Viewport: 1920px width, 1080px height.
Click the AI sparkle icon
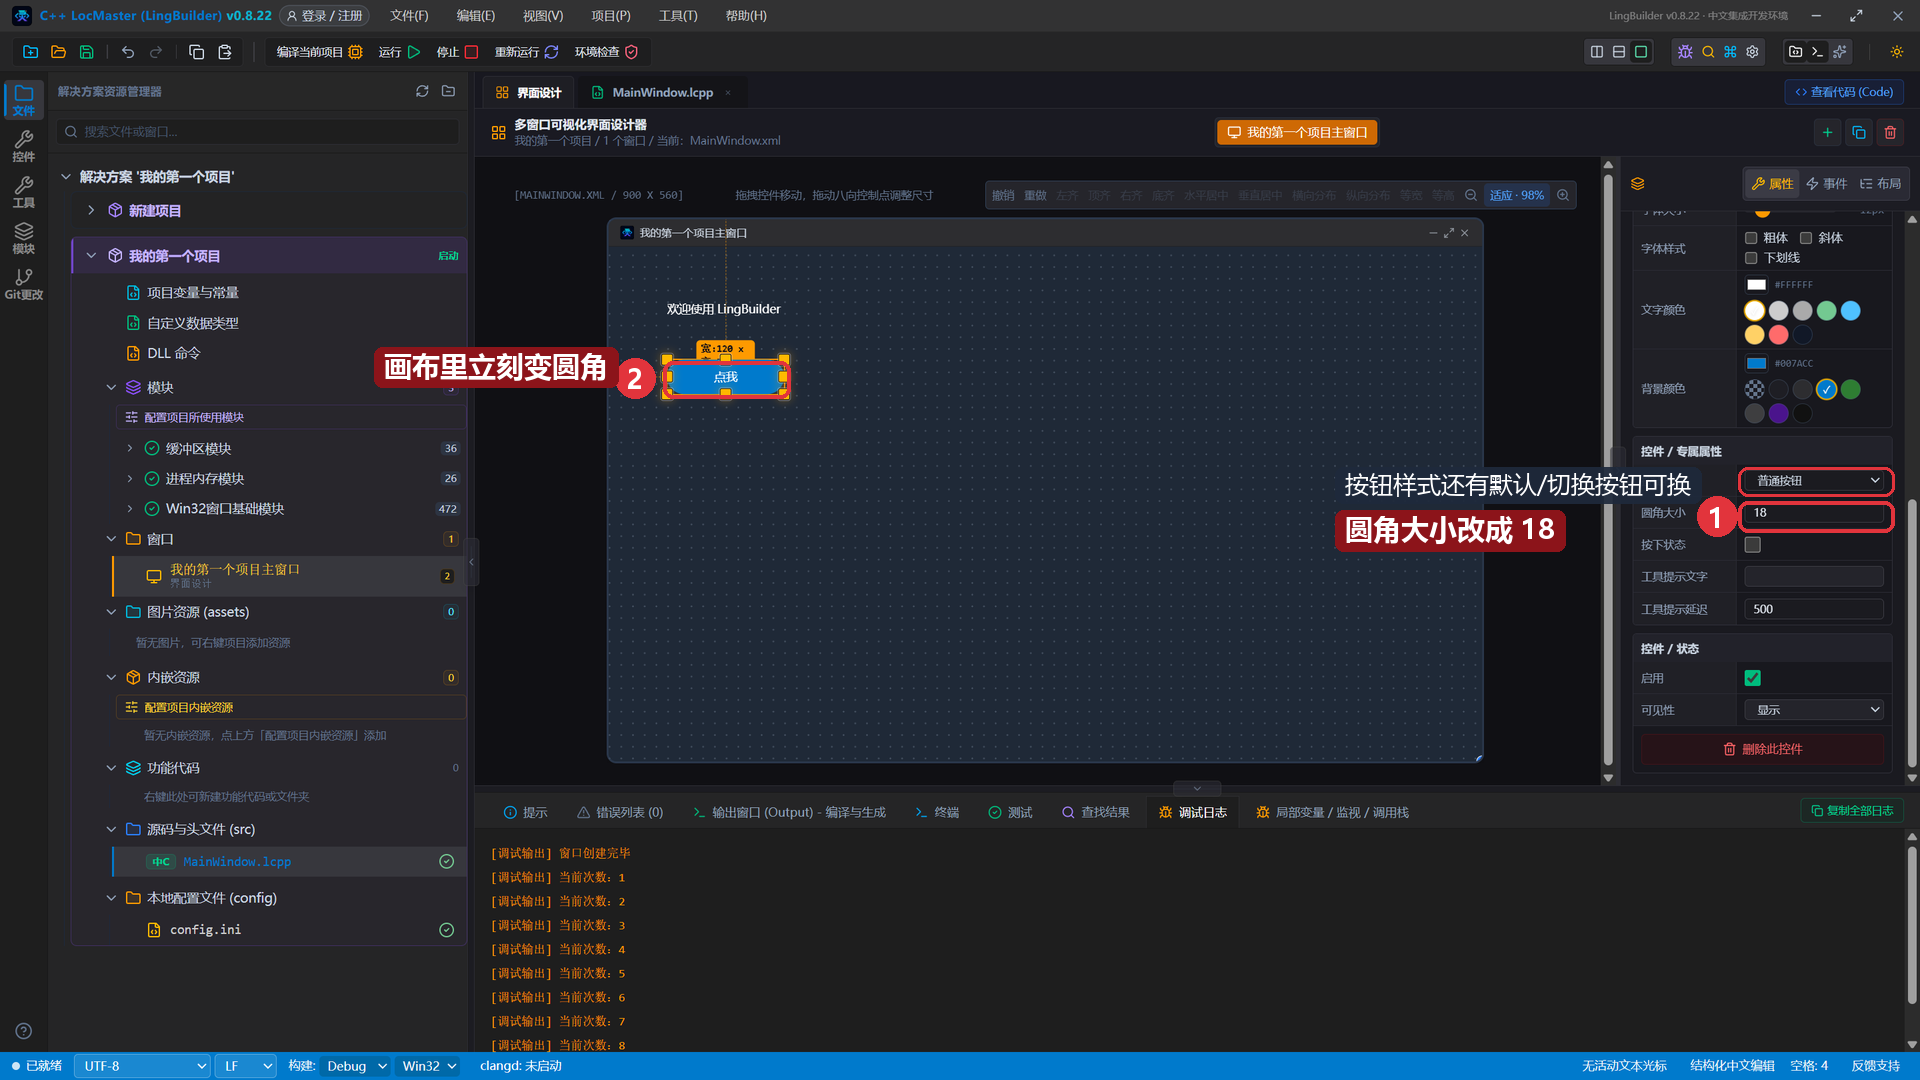coord(1840,52)
